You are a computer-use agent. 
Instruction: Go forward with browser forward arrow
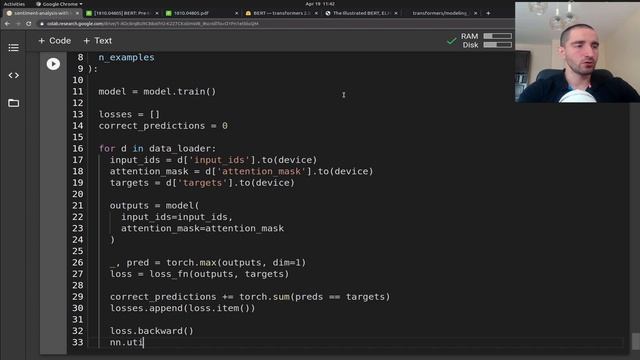tap(18, 24)
